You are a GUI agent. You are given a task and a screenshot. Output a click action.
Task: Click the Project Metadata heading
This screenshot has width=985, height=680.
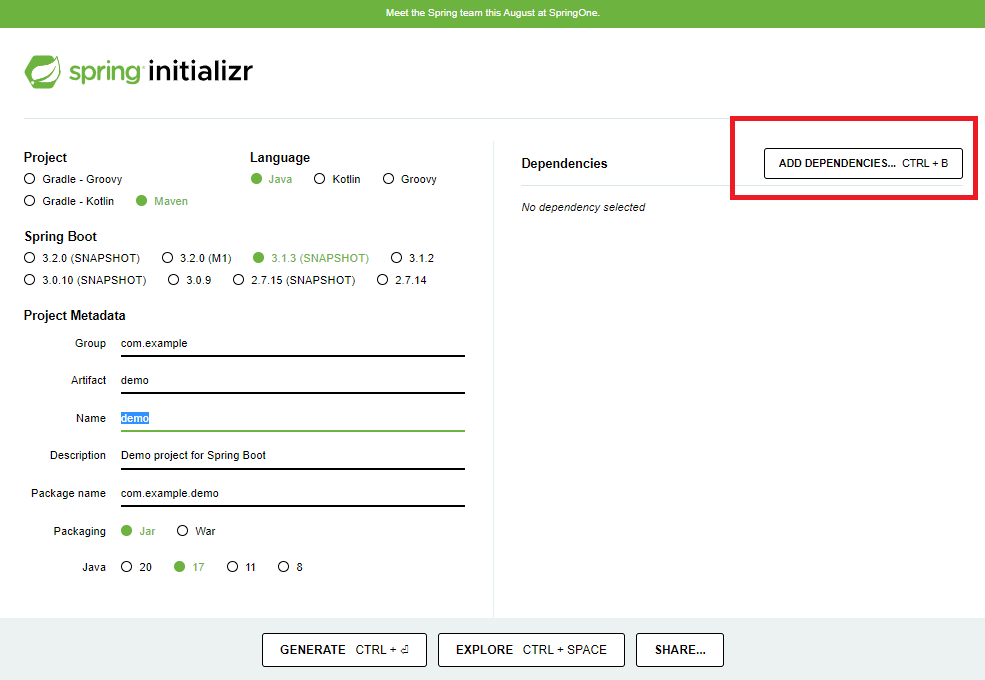click(74, 315)
